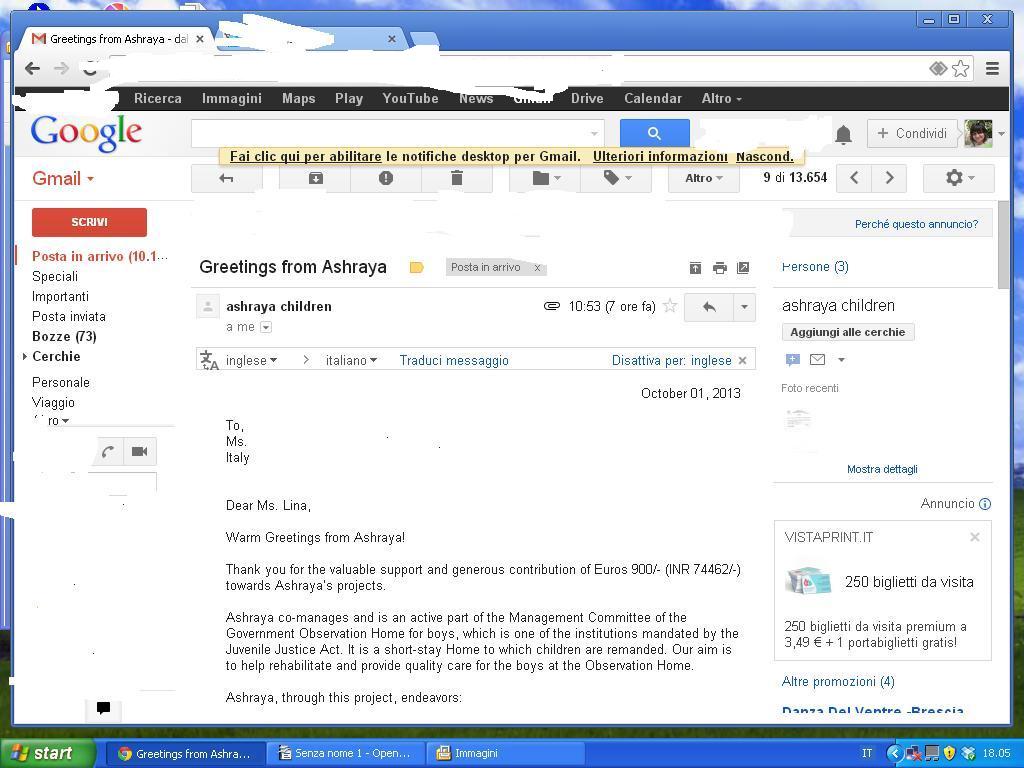This screenshot has width=1024, height=768.
Task: Click the archive email icon
Action: pyautogui.click(x=315, y=178)
